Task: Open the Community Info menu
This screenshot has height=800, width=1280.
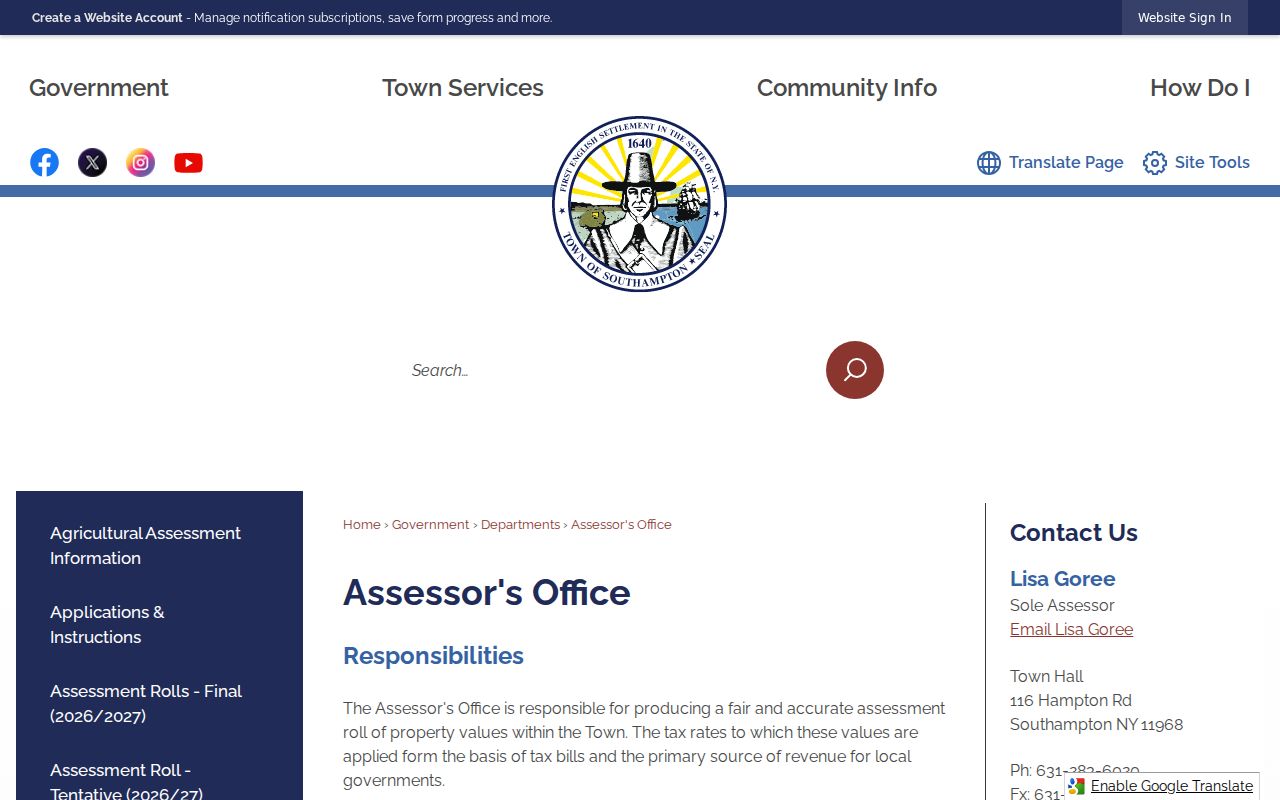Action: [x=847, y=88]
